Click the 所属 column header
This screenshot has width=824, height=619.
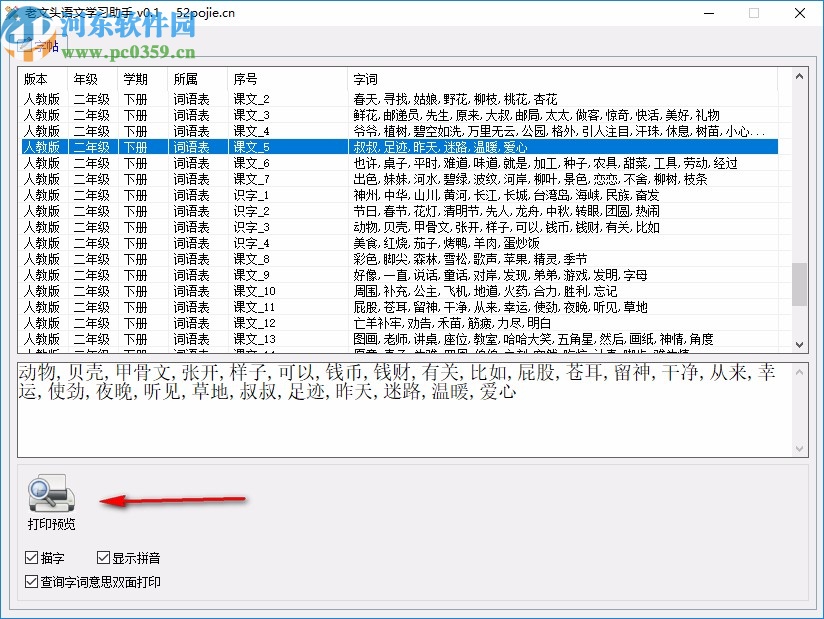(x=198, y=79)
